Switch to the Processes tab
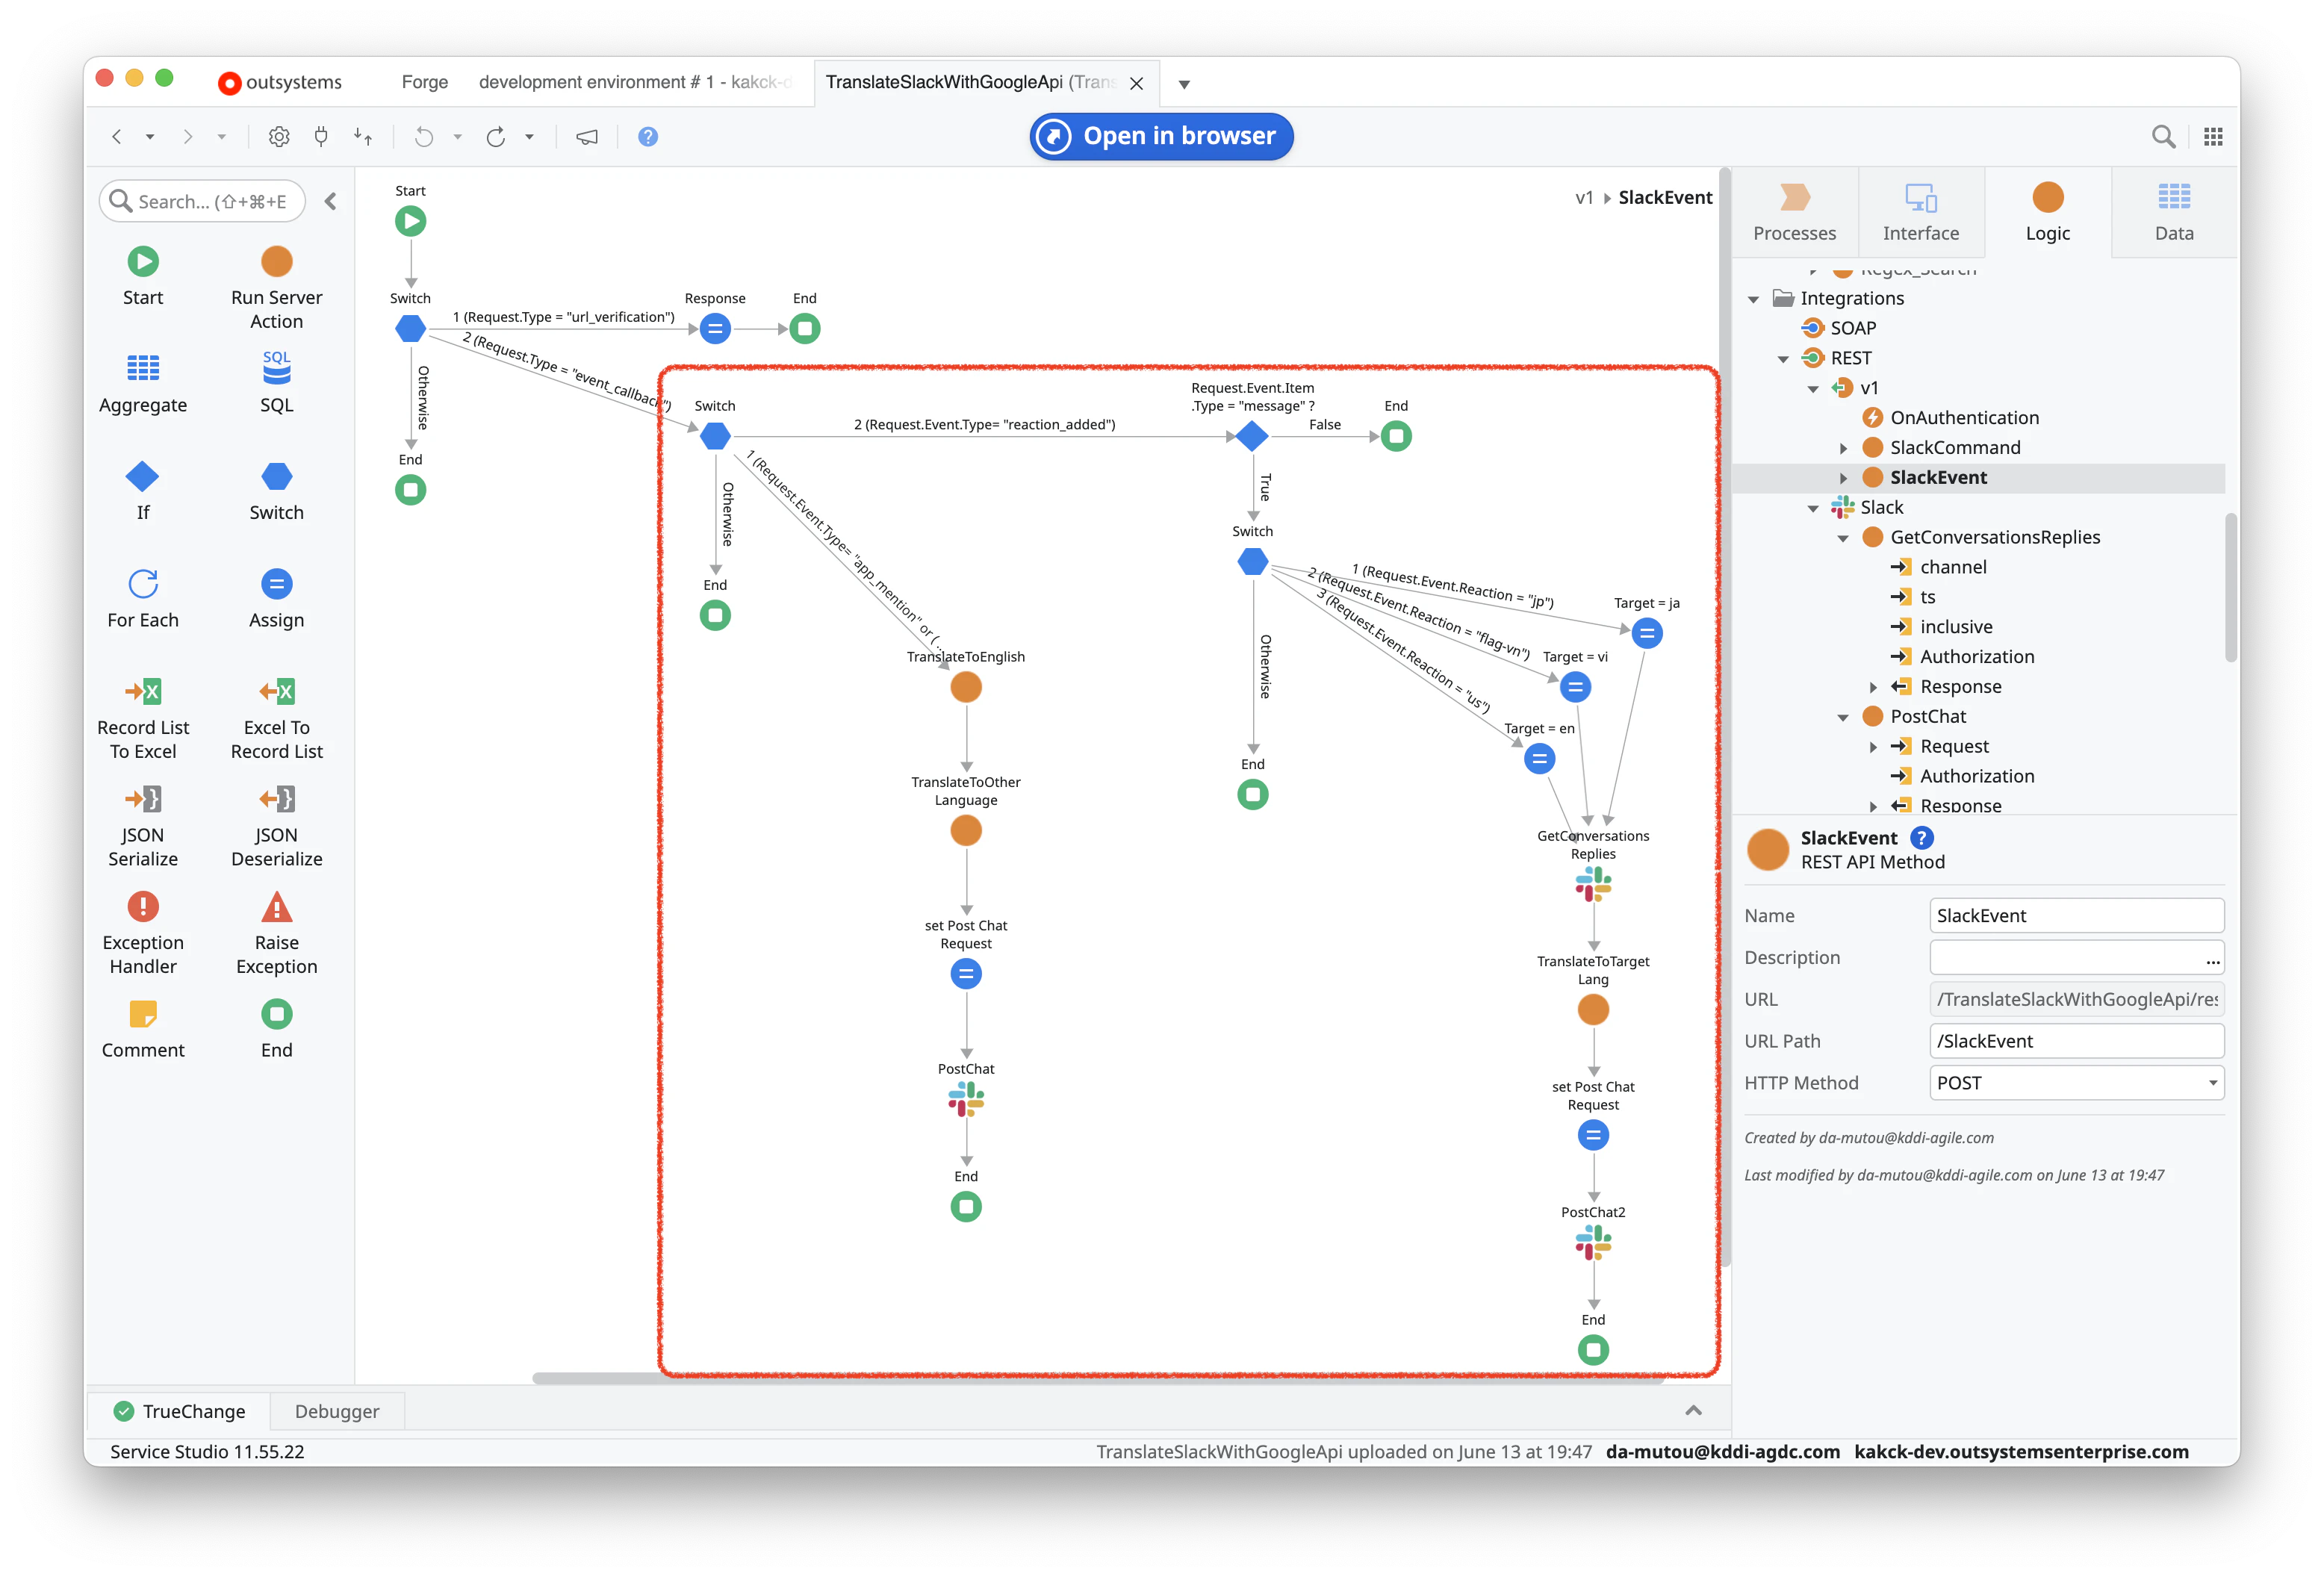The width and height of the screenshot is (2324, 1577). pos(1795,213)
